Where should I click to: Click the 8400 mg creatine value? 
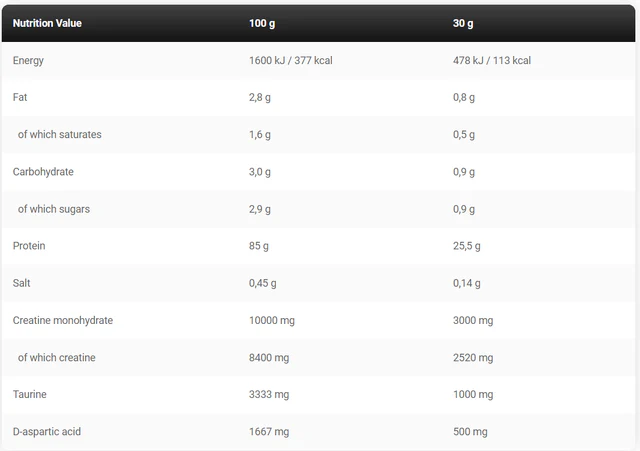pos(269,357)
